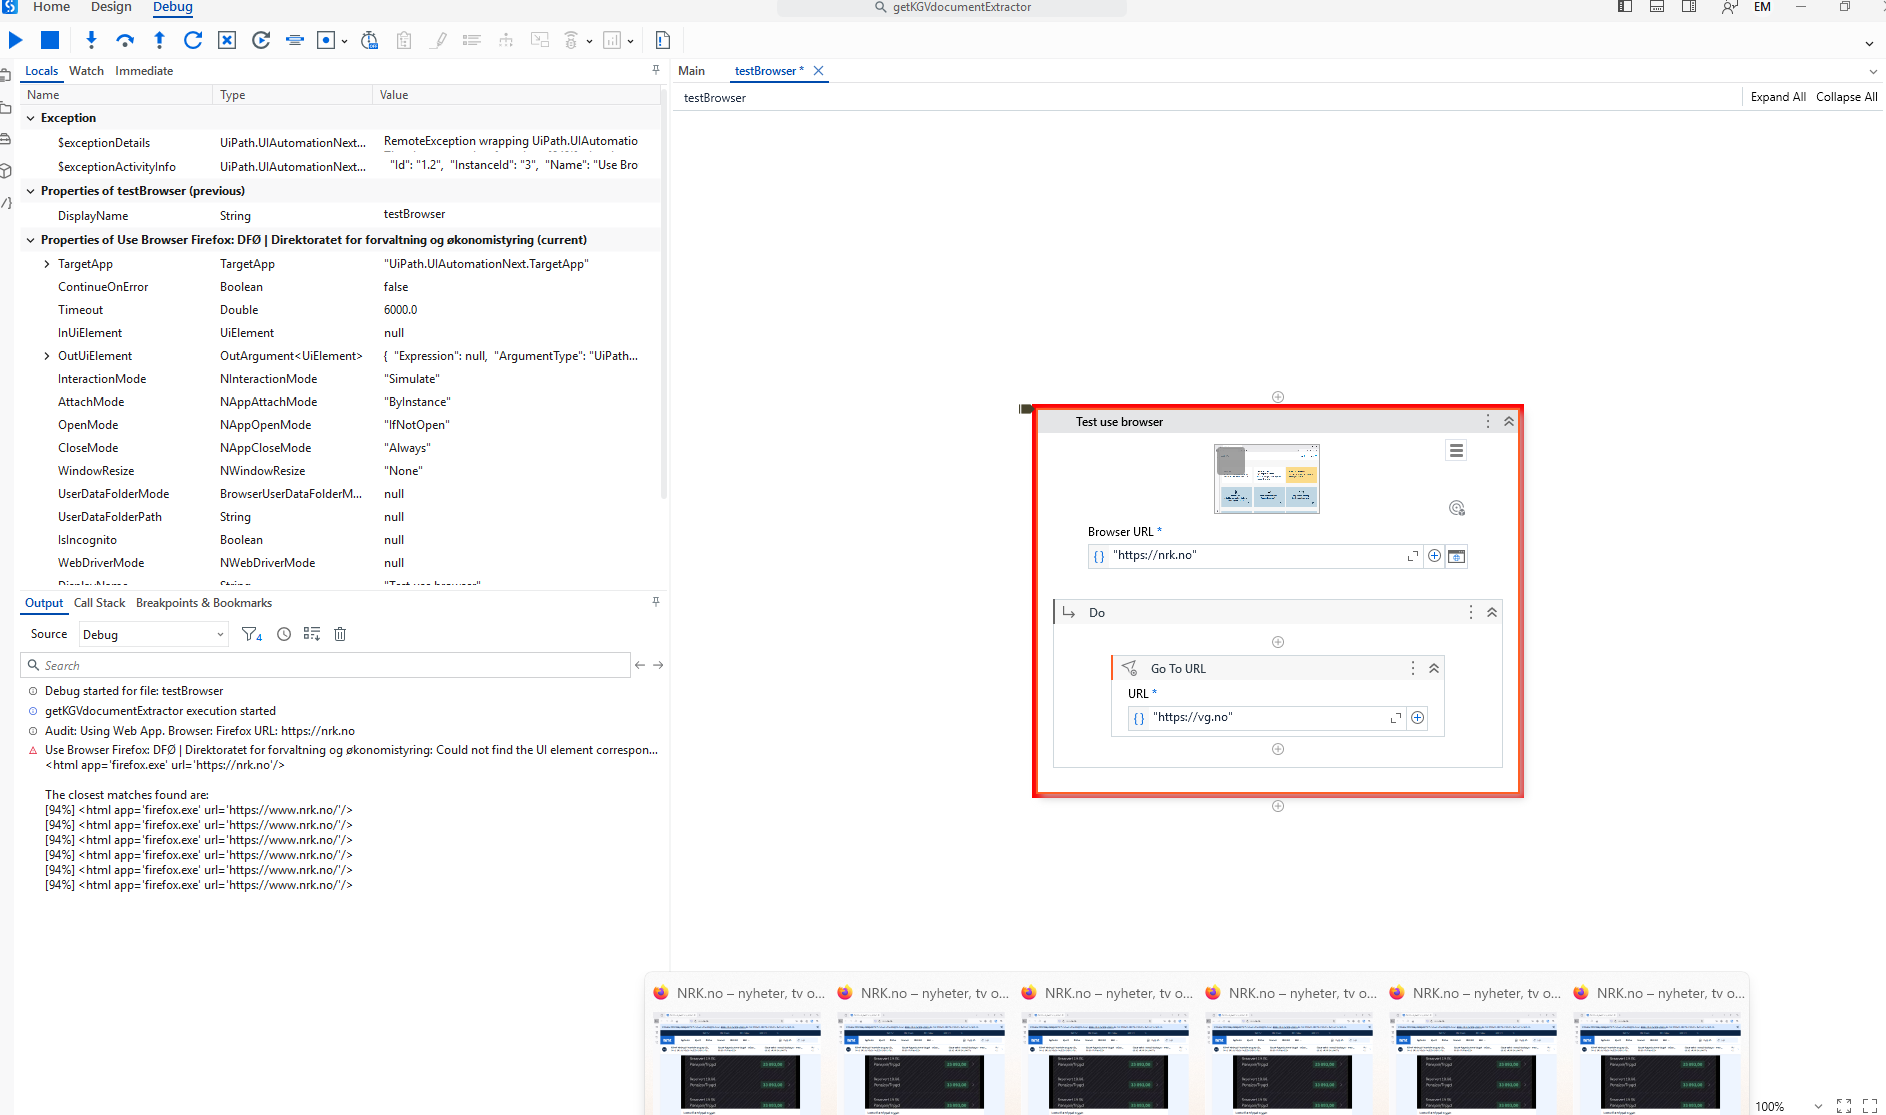The image size is (1886, 1115).
Task: Click the Go To URL field with vg.no
Action: coord(1266,718)
